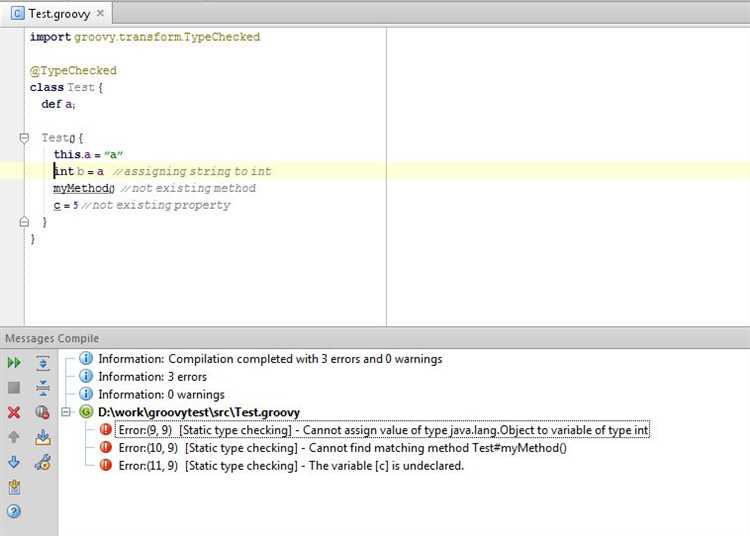Image resolution: width=750 pixels, height=536 pixels.
Task: Open compiler settings wrench icon
Action: point(43,462)
